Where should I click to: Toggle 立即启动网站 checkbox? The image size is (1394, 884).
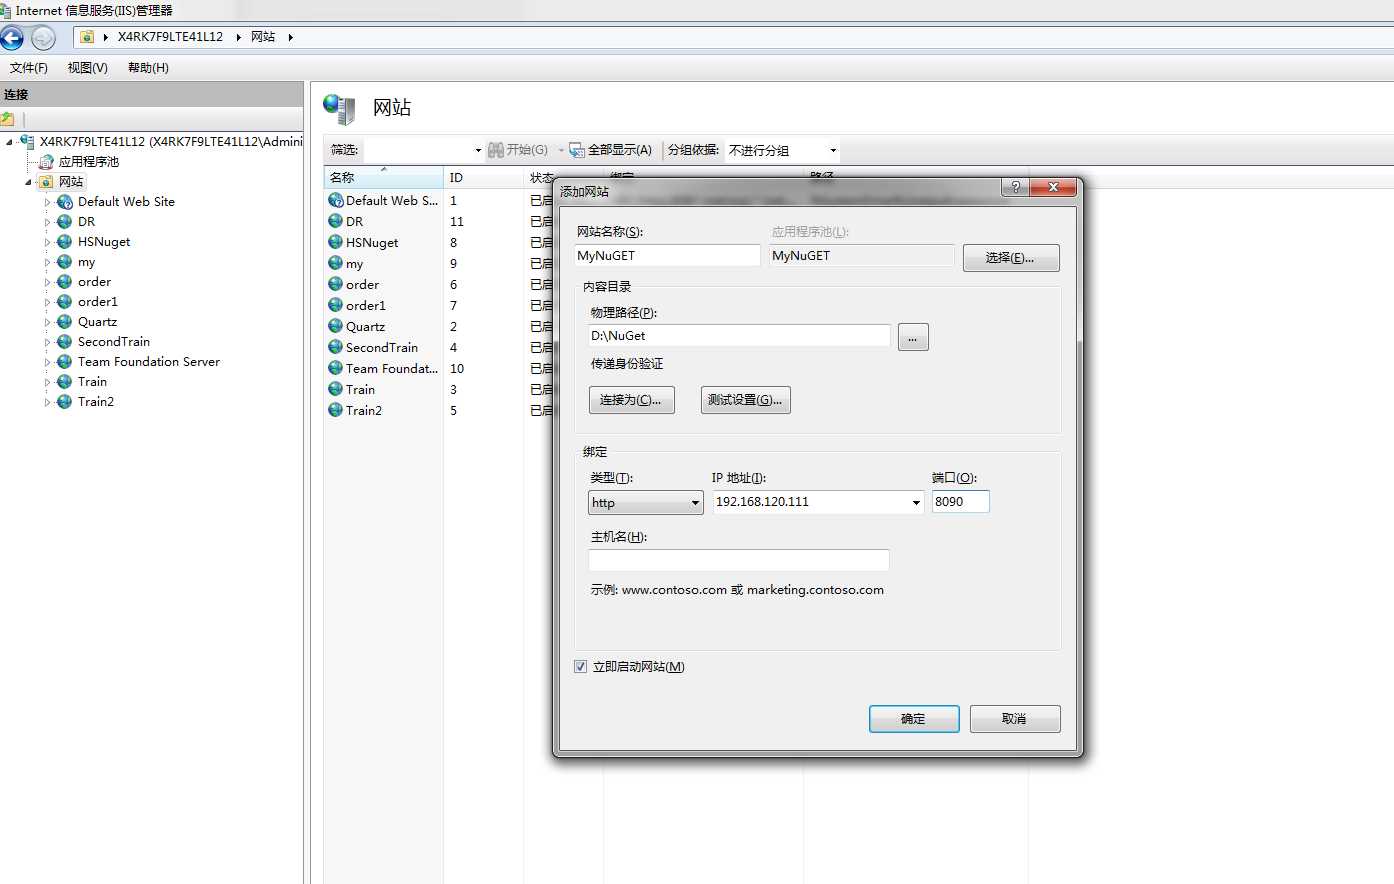[581, 667]
